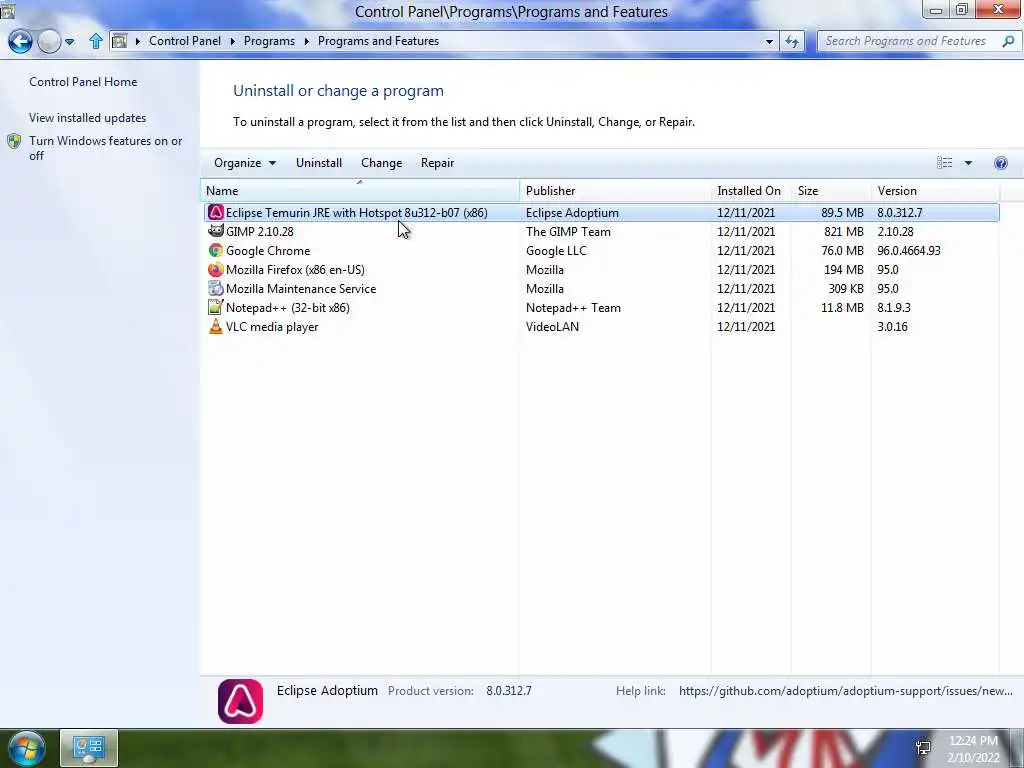Click the Eclipse Temurin JRE program icon
This screenshot has height=768, width=1024.
216,213
